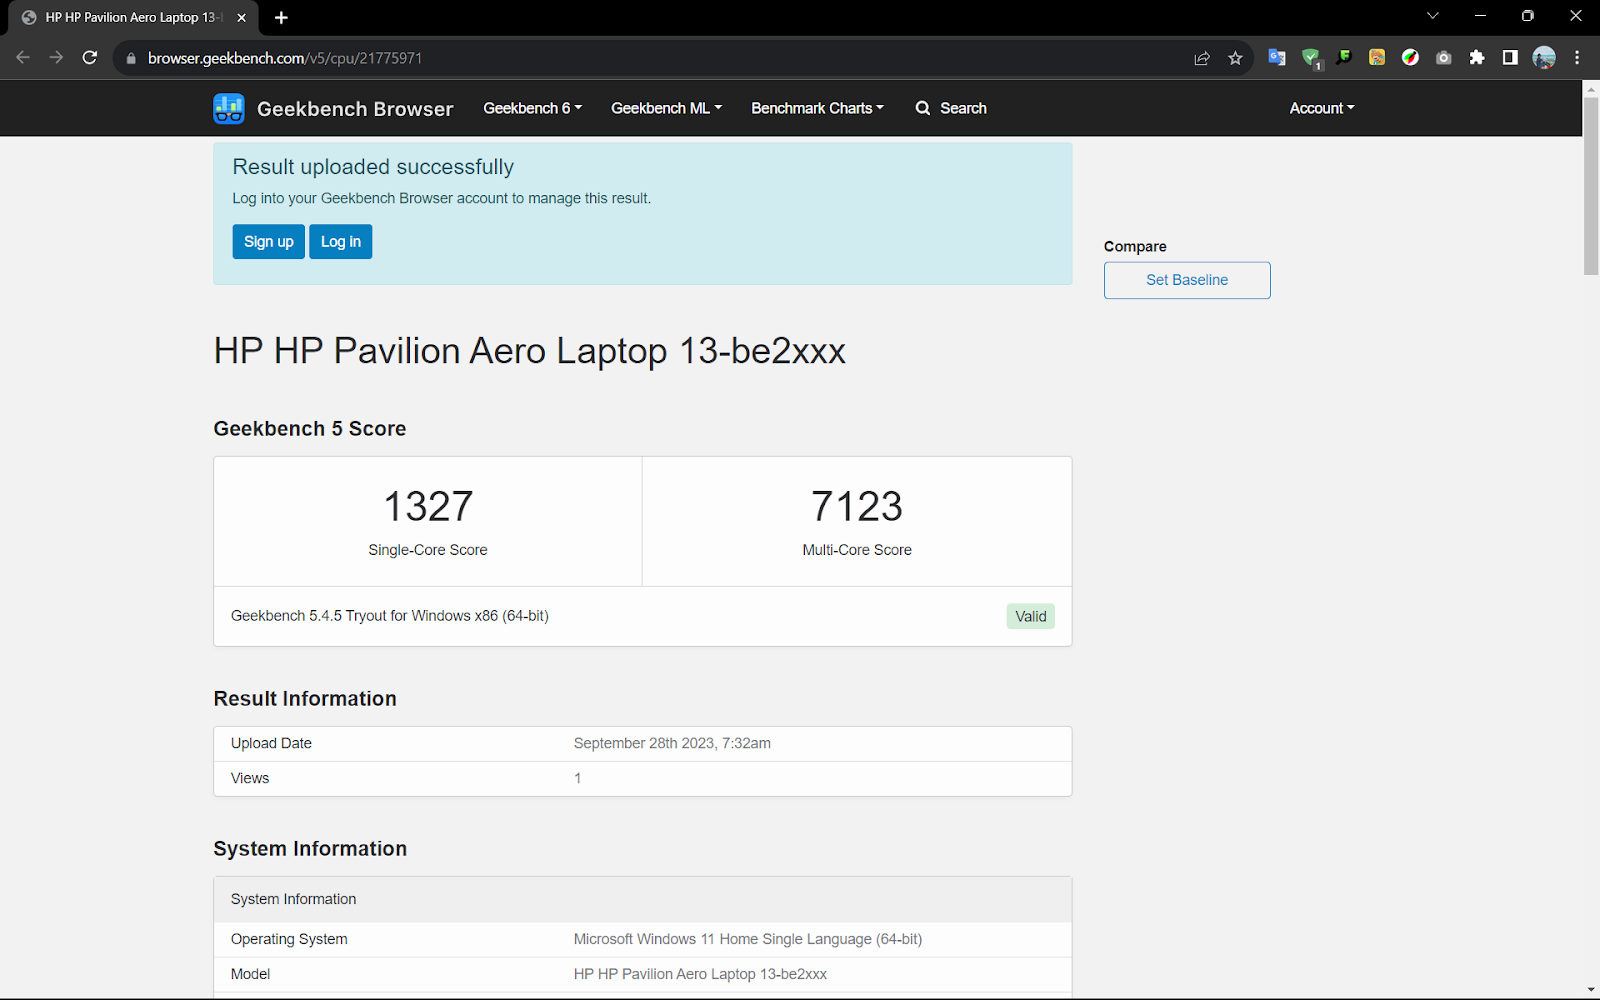Click the 'Views' row label
This screenshot has height=1000, width=1600.
coord(250,778)
